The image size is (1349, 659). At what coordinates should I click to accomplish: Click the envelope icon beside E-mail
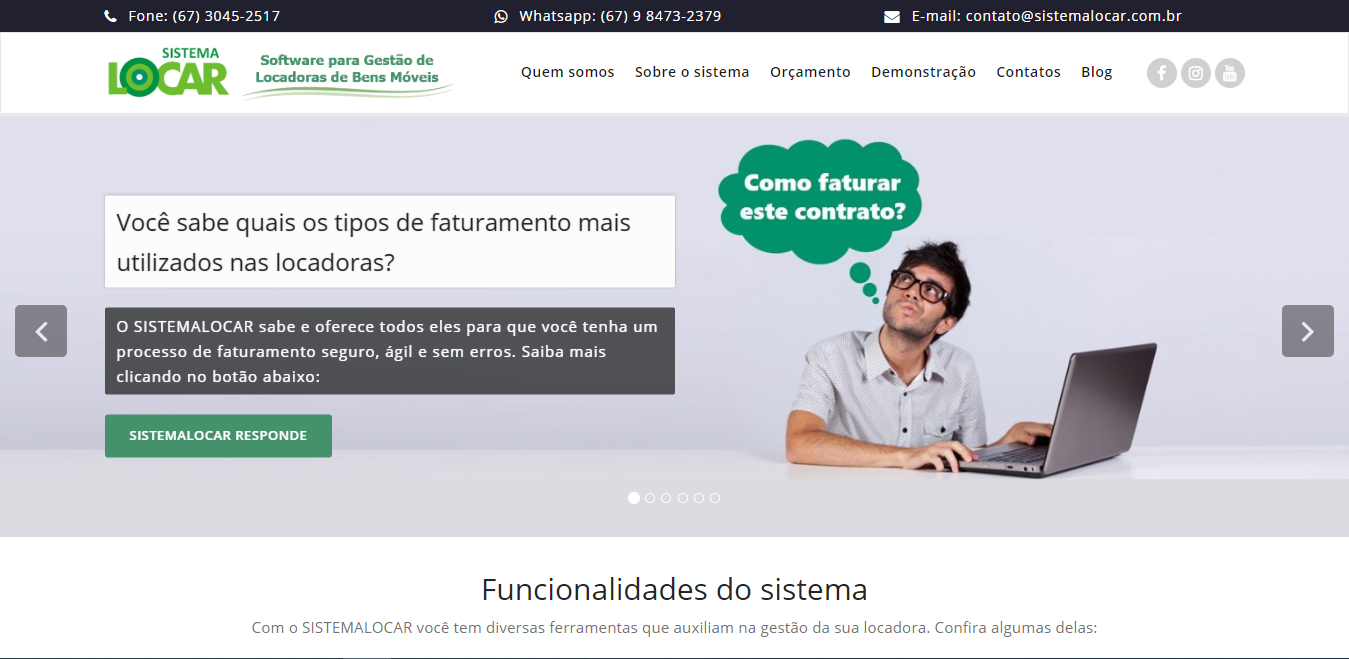click(892, 16)
